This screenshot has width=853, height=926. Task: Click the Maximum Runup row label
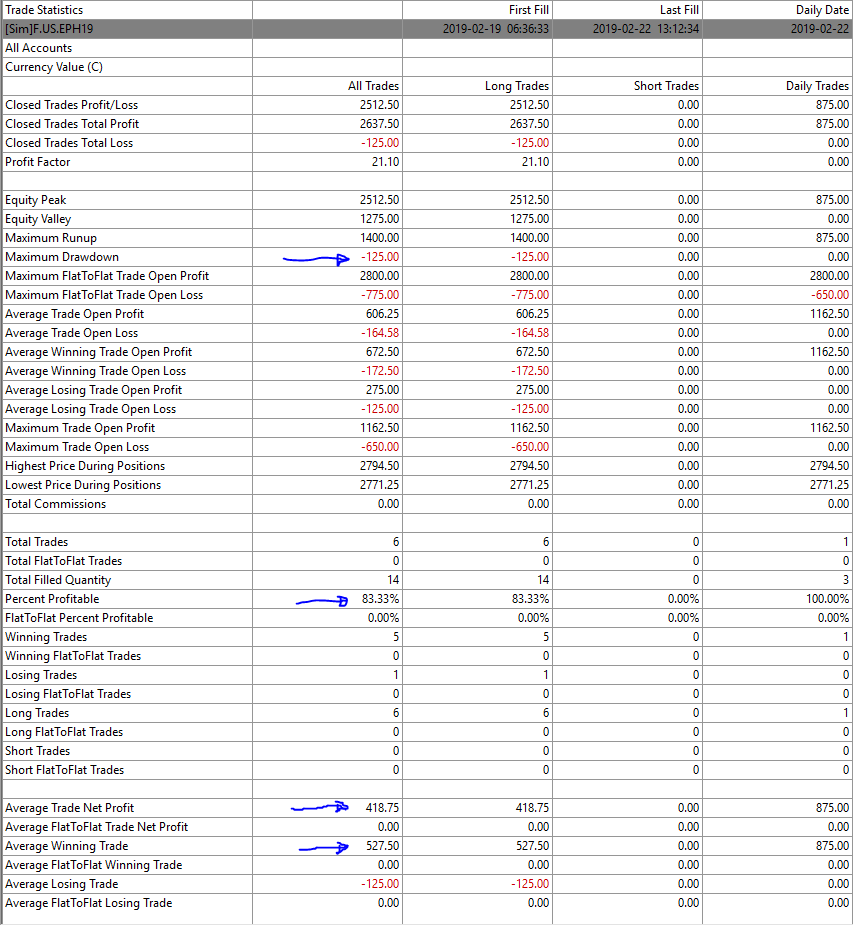[x=51, y=238]
